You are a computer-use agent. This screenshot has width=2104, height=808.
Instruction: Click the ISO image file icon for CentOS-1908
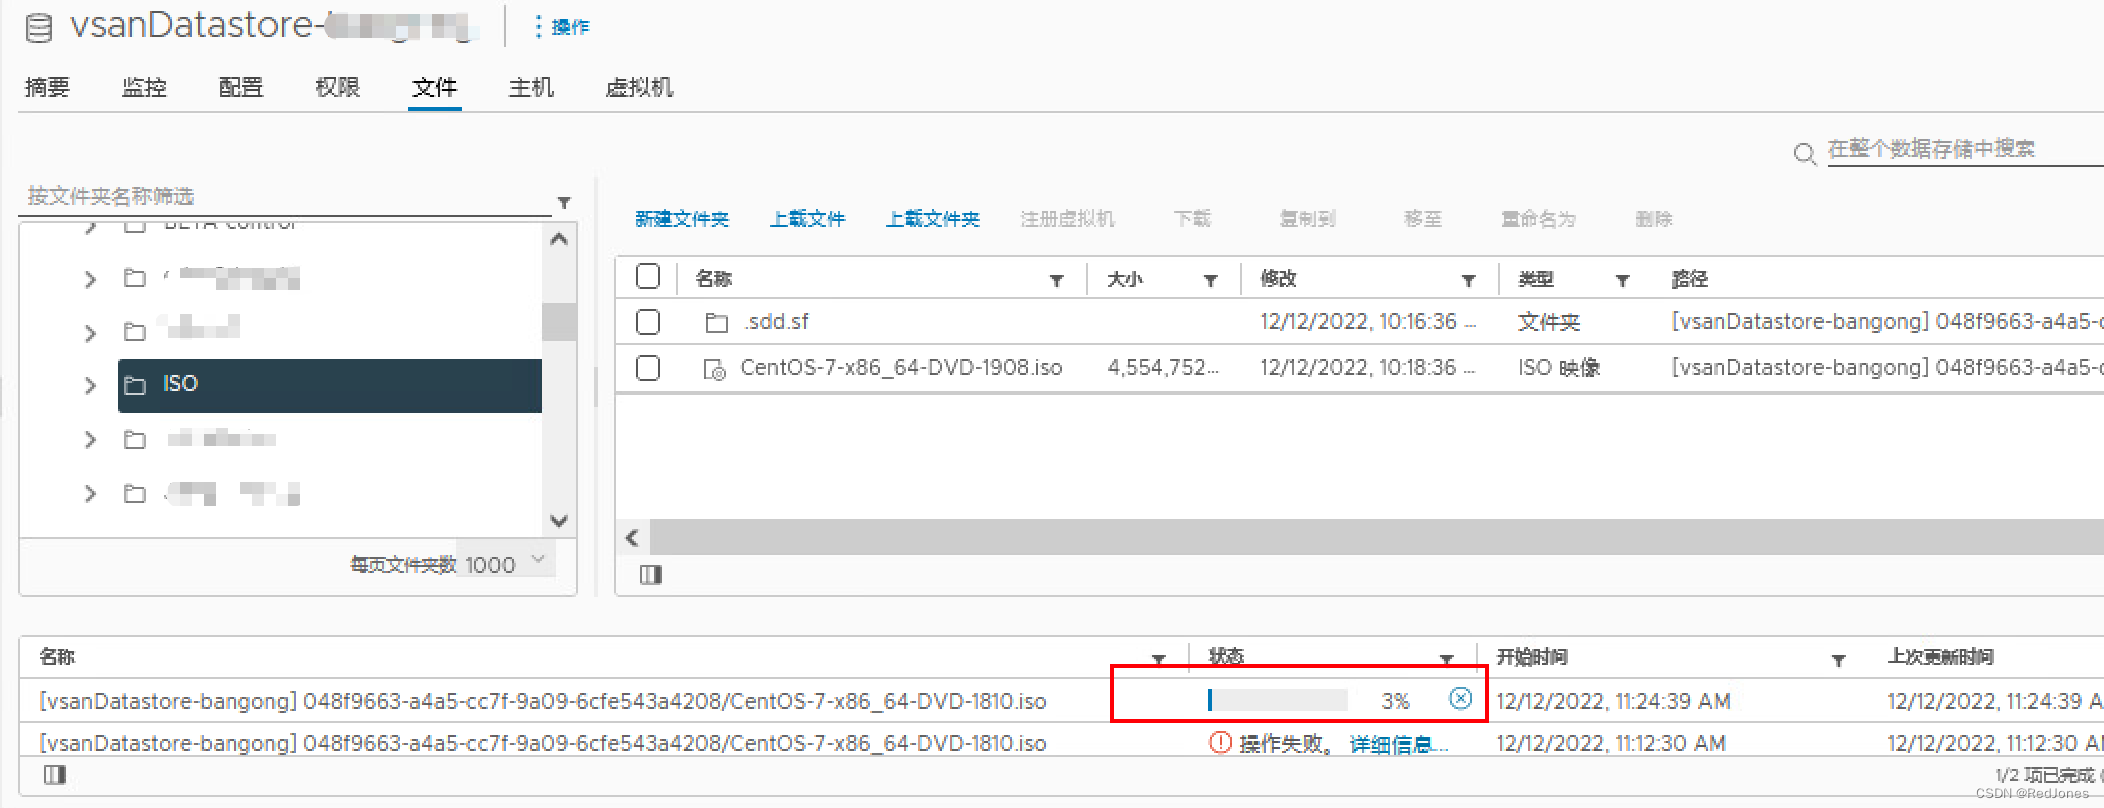(x=715, y=370)
